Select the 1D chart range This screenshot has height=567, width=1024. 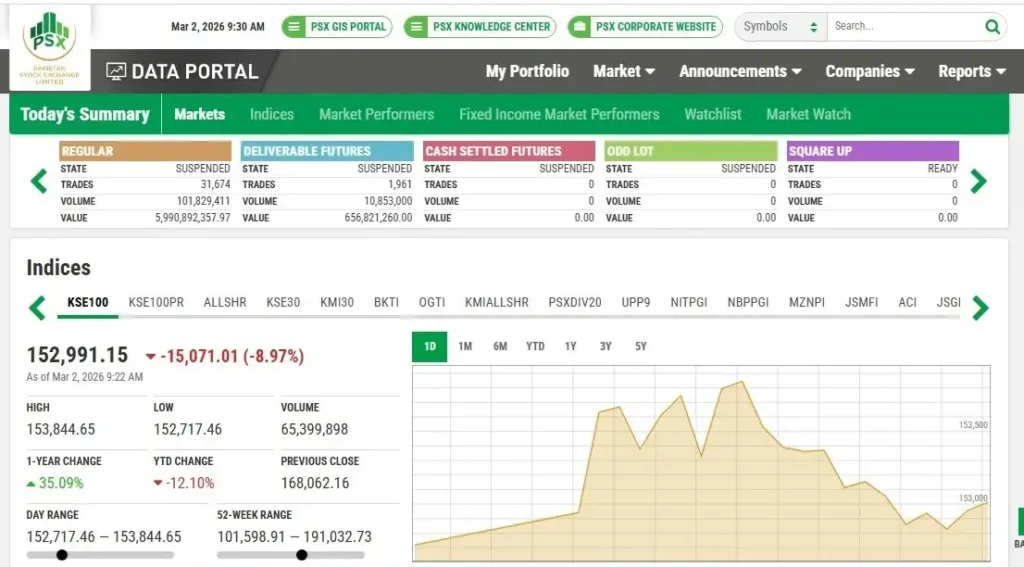(430, 347)
